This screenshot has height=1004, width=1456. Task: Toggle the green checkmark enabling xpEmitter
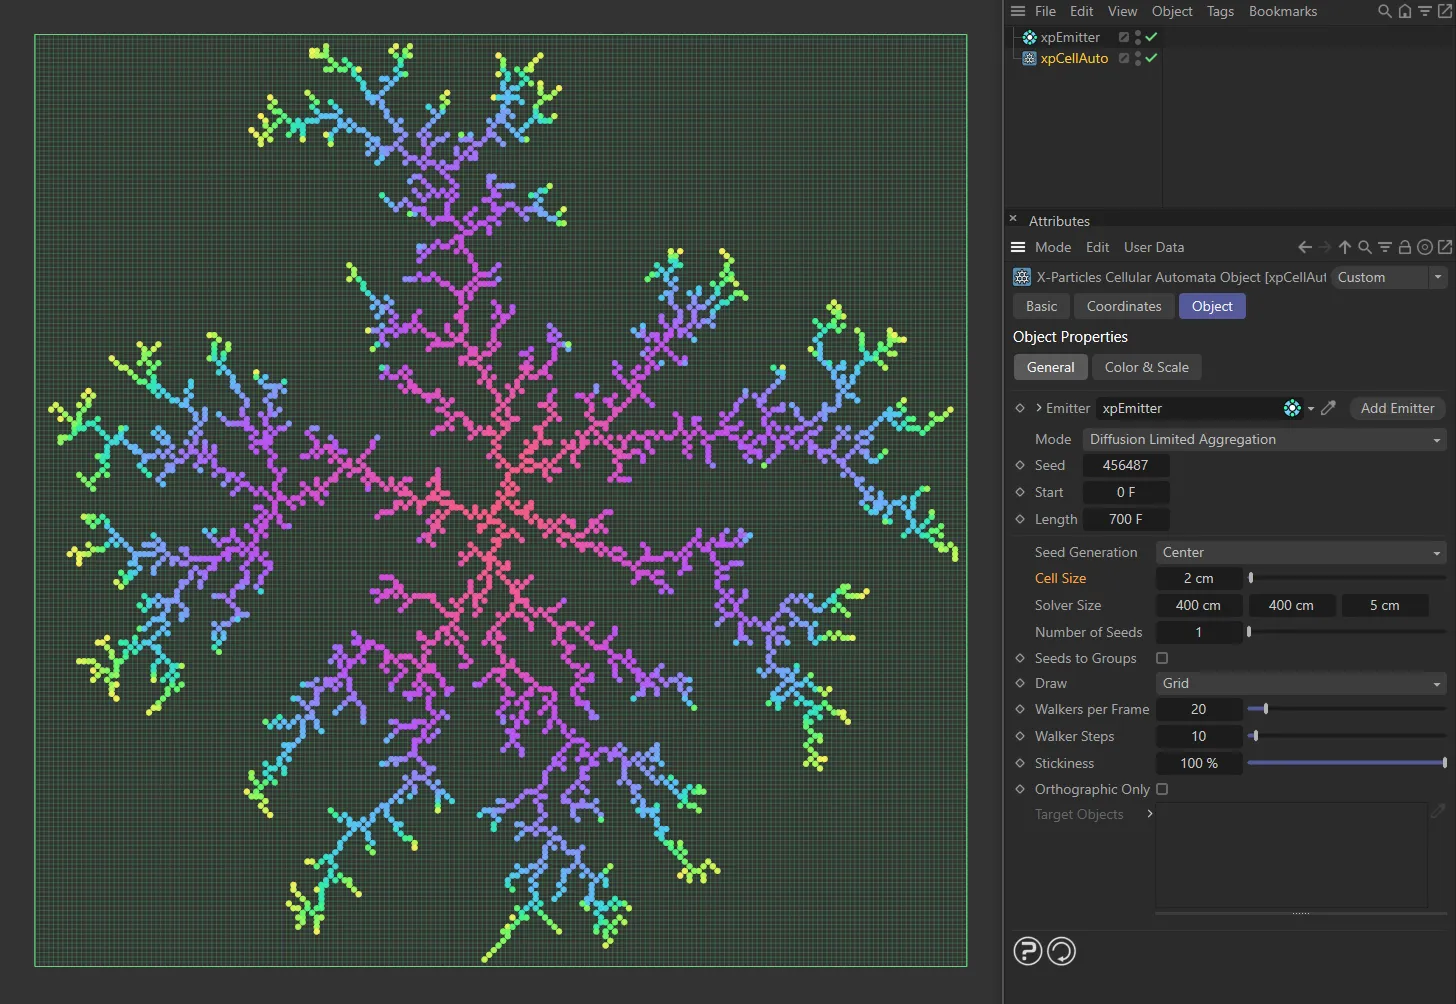point(1151,36)
